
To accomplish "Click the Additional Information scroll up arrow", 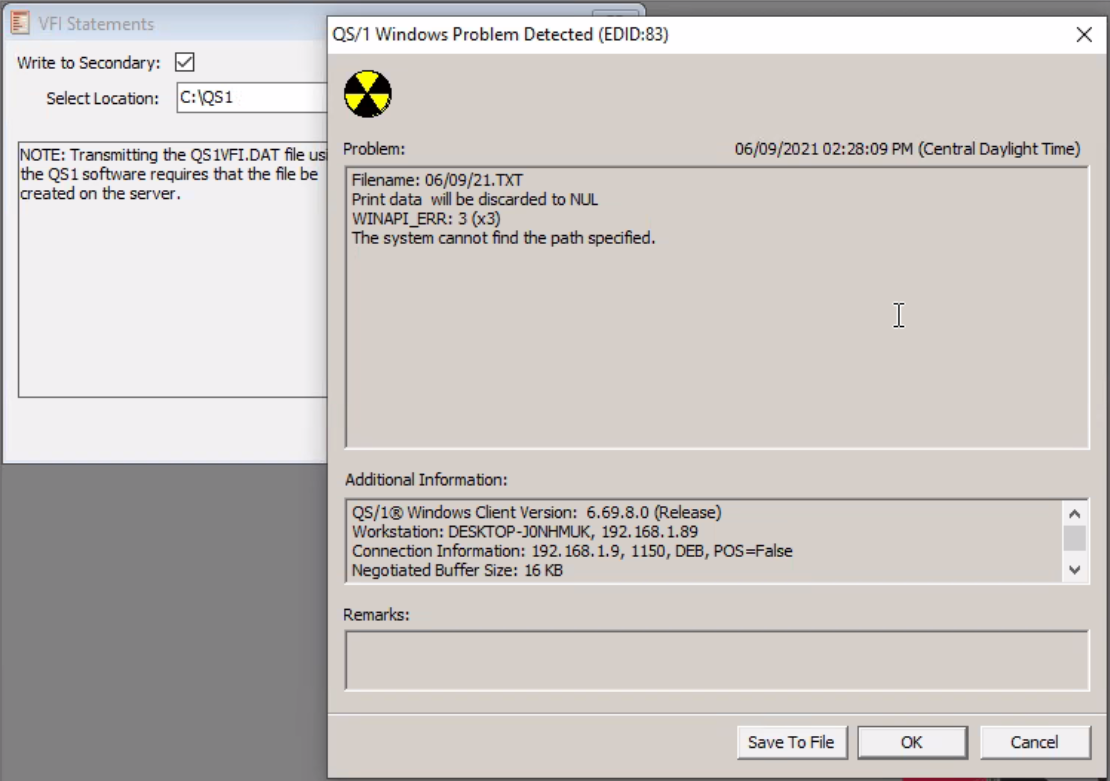I will [x=1075, y=513].
